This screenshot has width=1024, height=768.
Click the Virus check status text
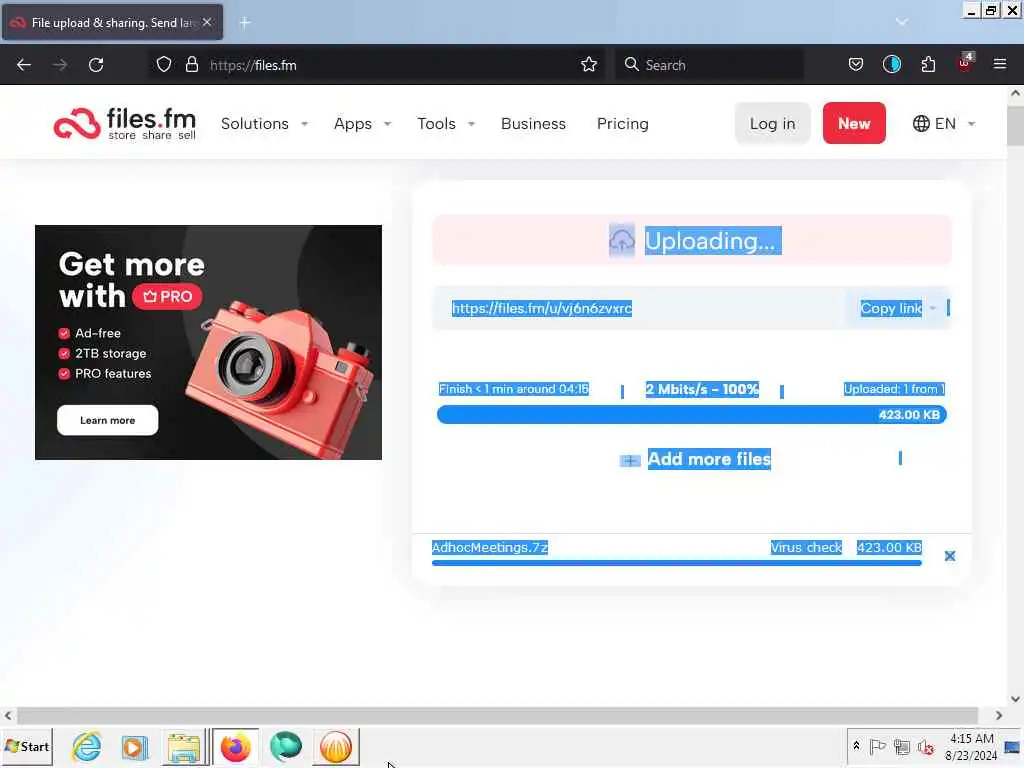806,547
